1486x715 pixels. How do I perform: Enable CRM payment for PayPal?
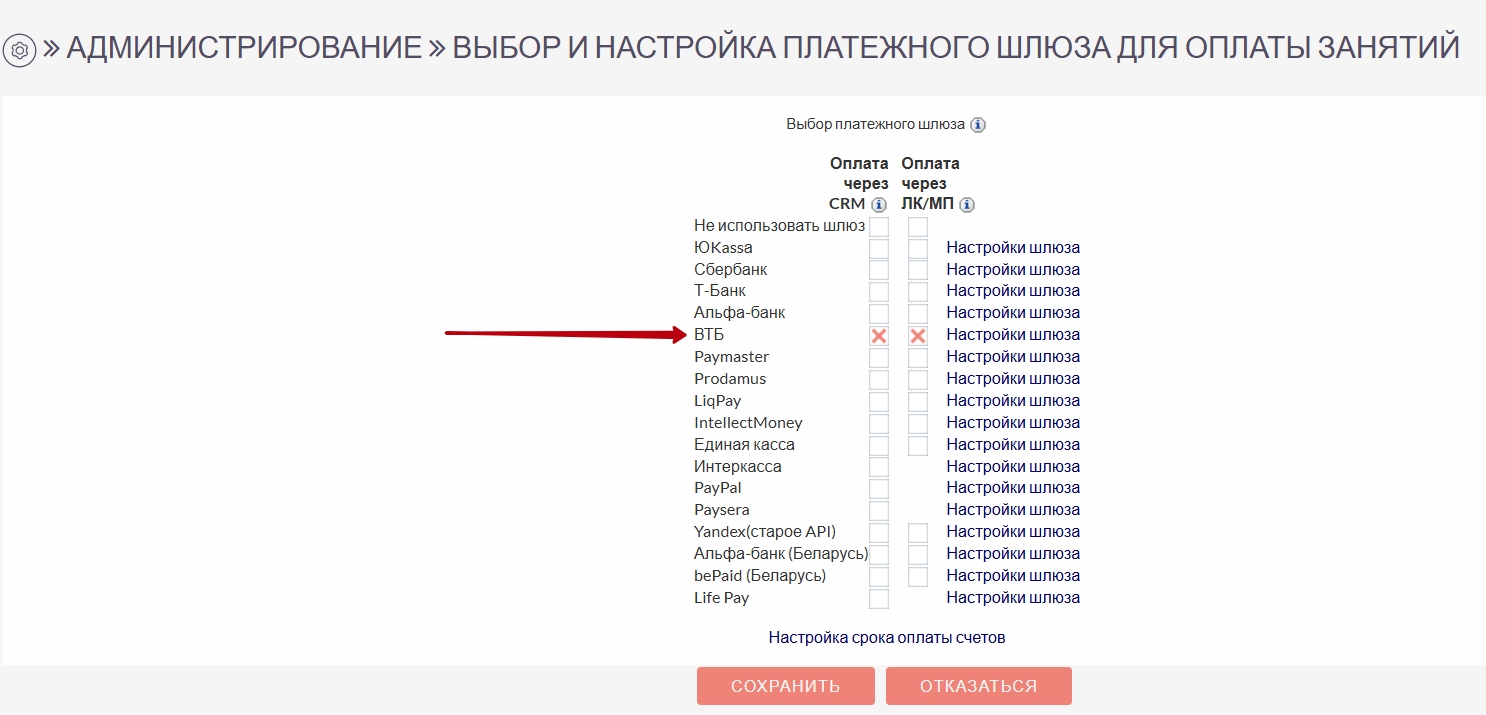coord(879,488)
